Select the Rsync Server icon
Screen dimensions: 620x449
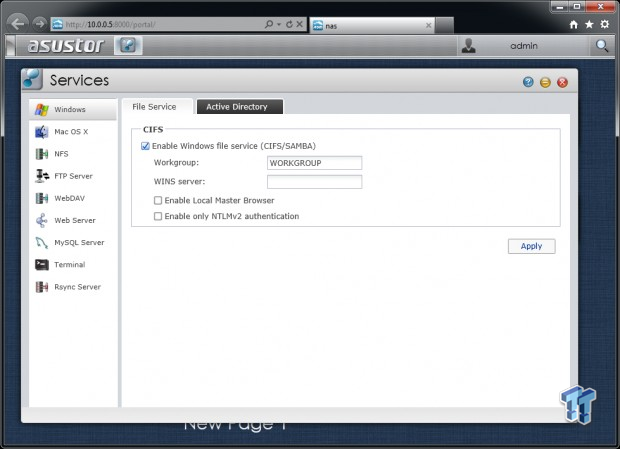click(x=42, y=287)
